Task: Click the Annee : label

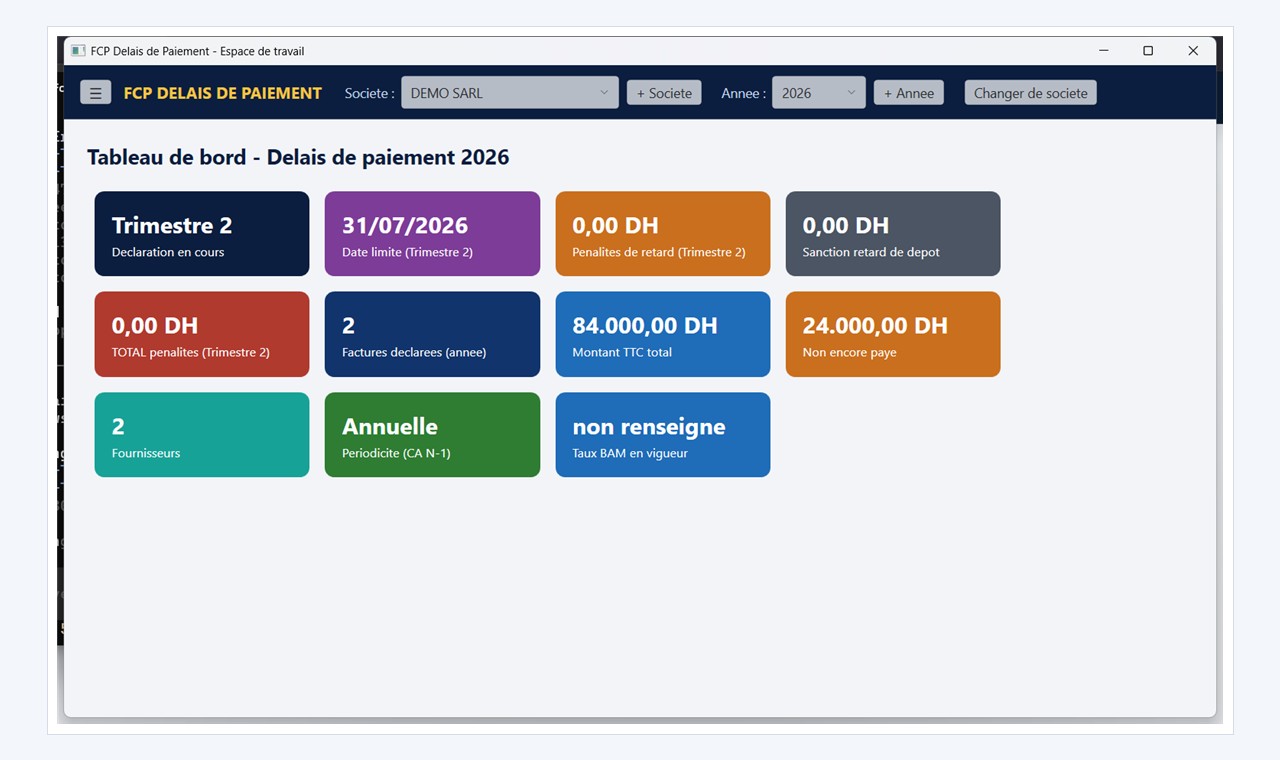Action: [x=744, y=93]
